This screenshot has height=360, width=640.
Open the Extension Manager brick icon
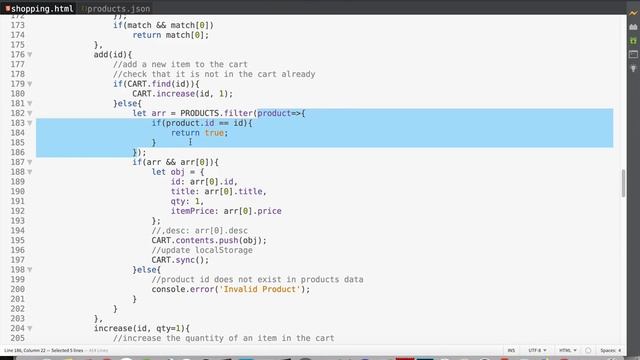(x=633, y=27)
